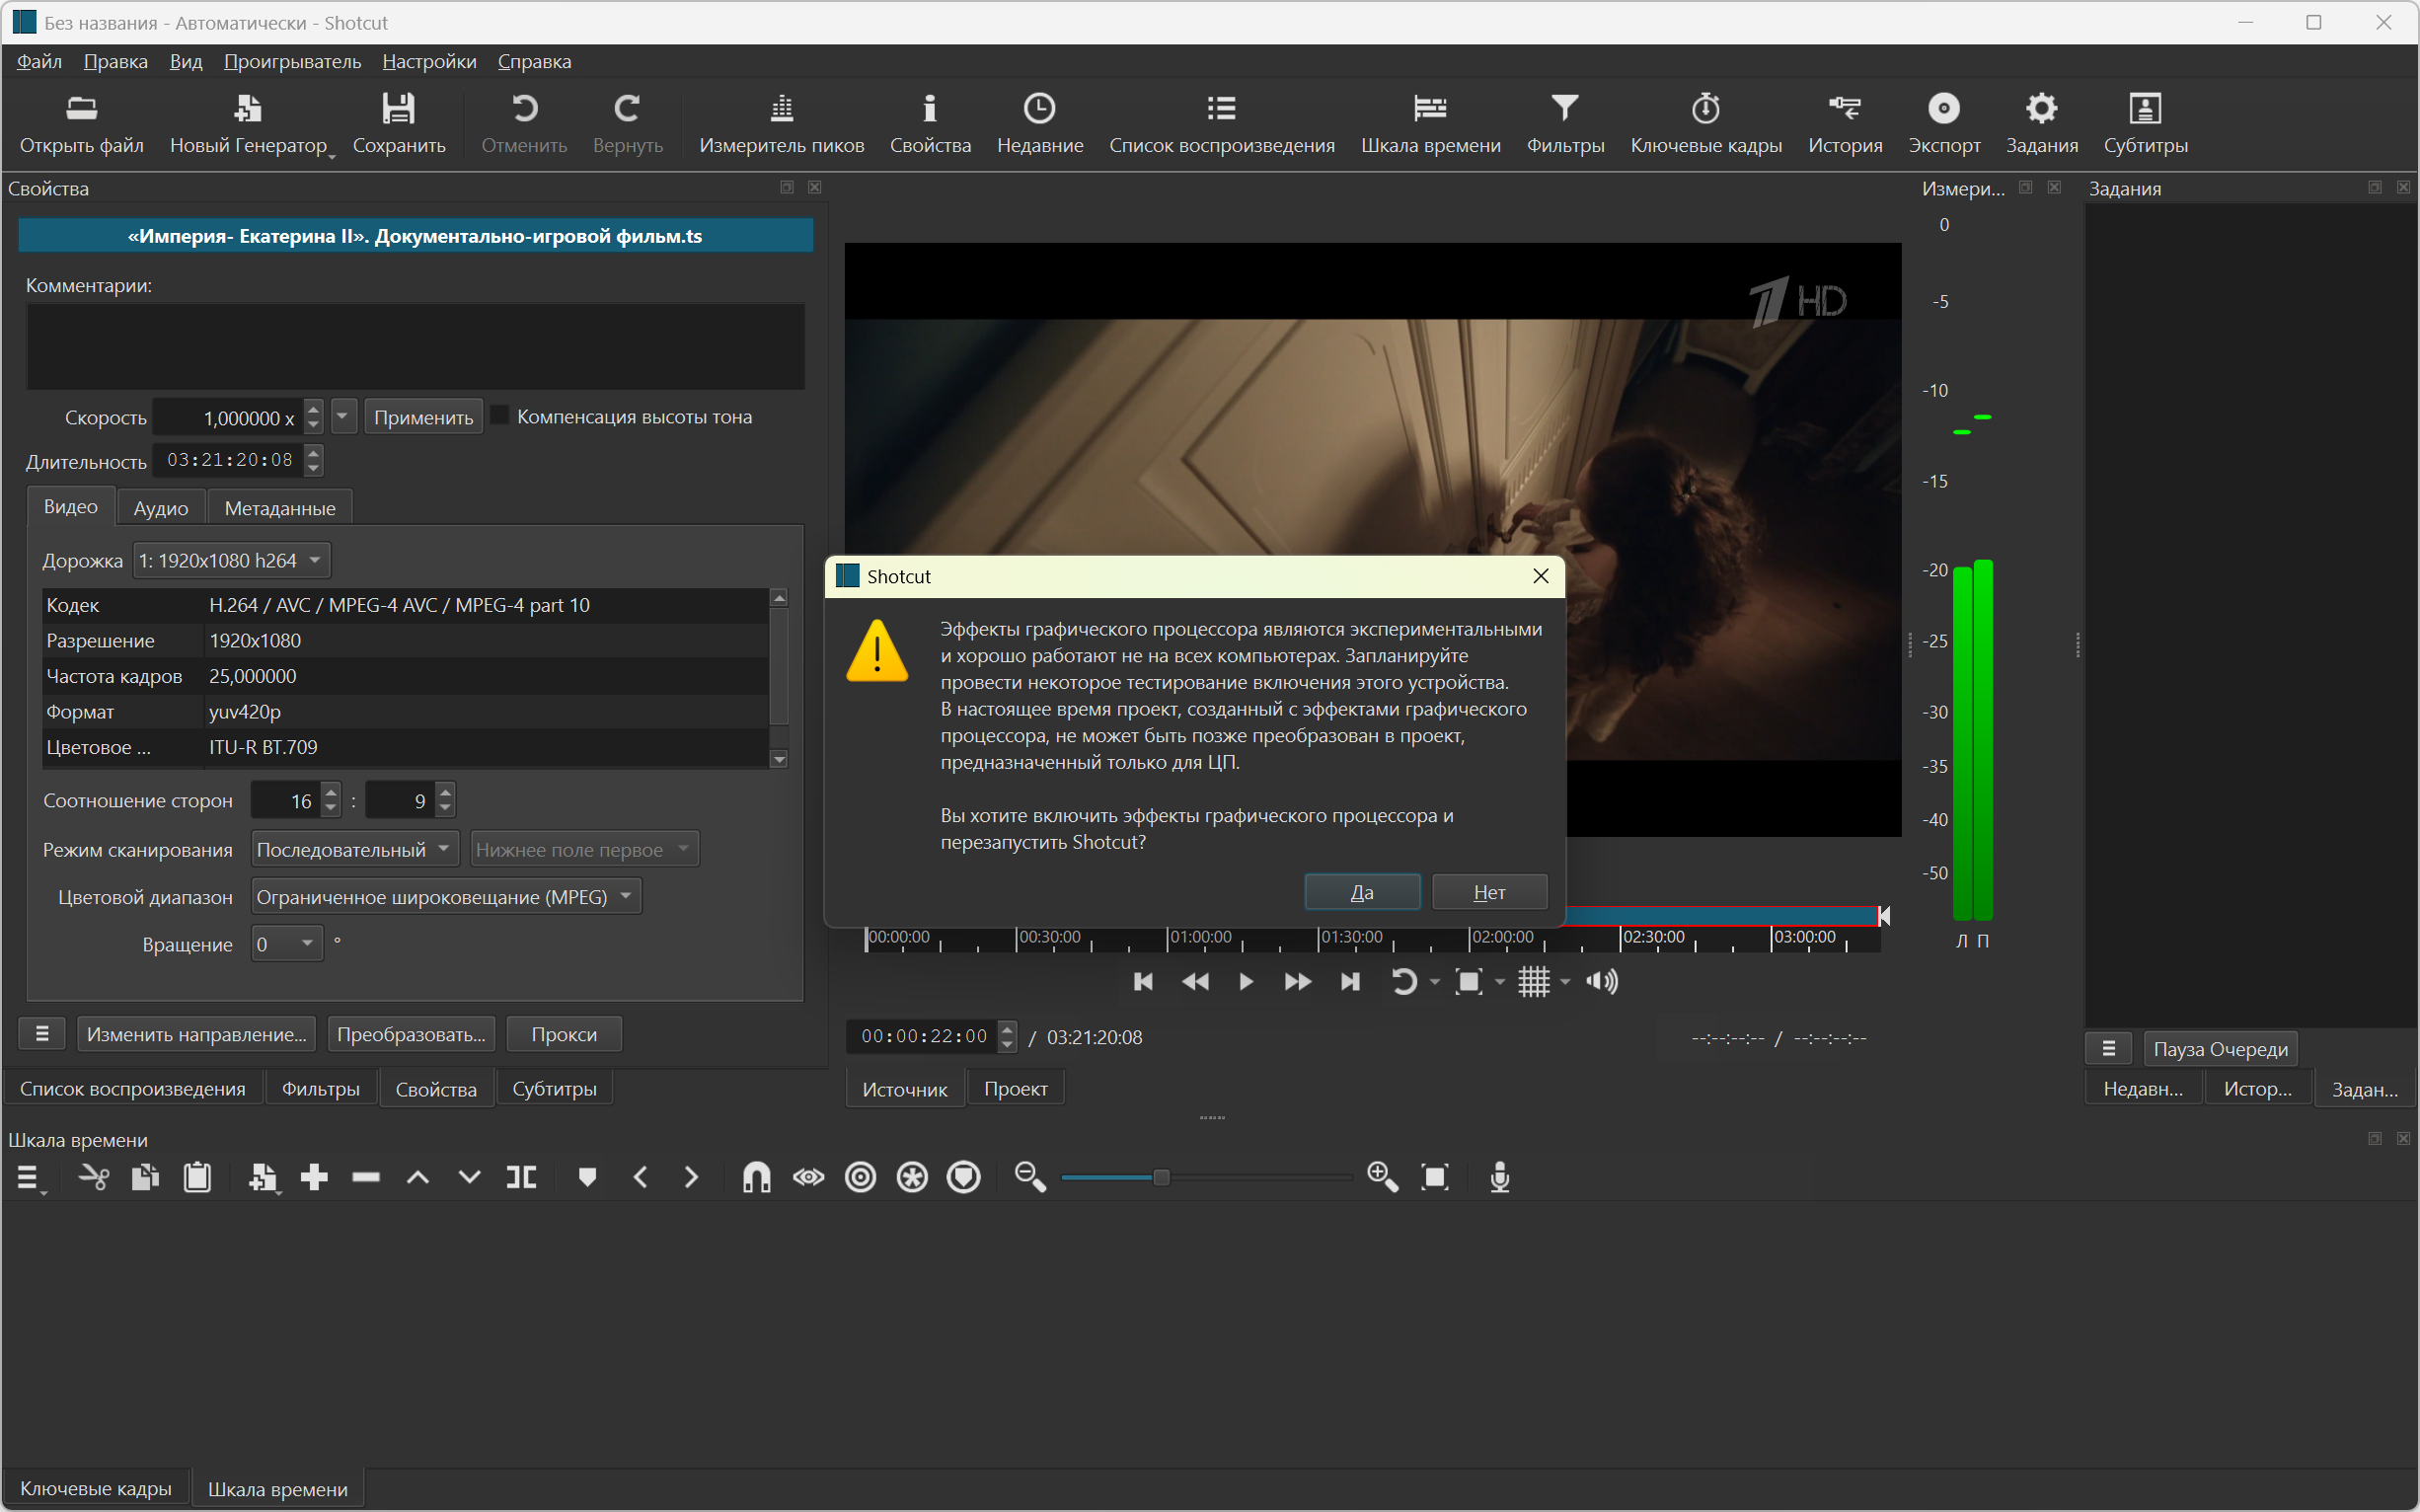The image size is (2420, 1512).
Task: Expand the scan mode dropdown
Action: pos(354,849)
